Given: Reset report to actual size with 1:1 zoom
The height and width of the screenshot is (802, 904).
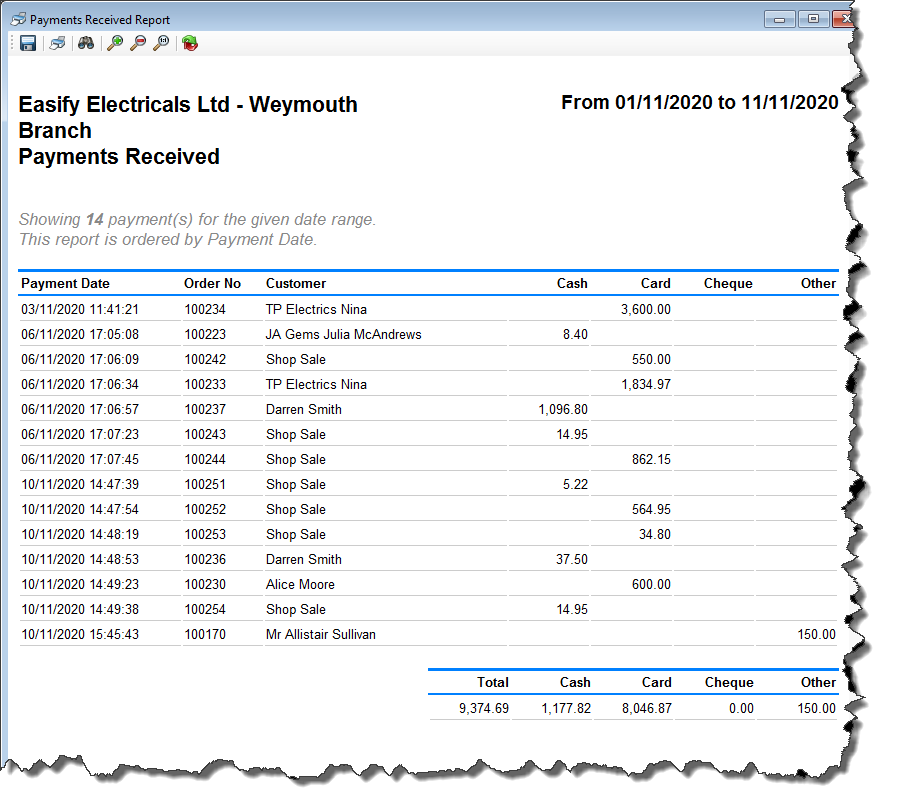Looking at the screenshot, I should (161, 43).
